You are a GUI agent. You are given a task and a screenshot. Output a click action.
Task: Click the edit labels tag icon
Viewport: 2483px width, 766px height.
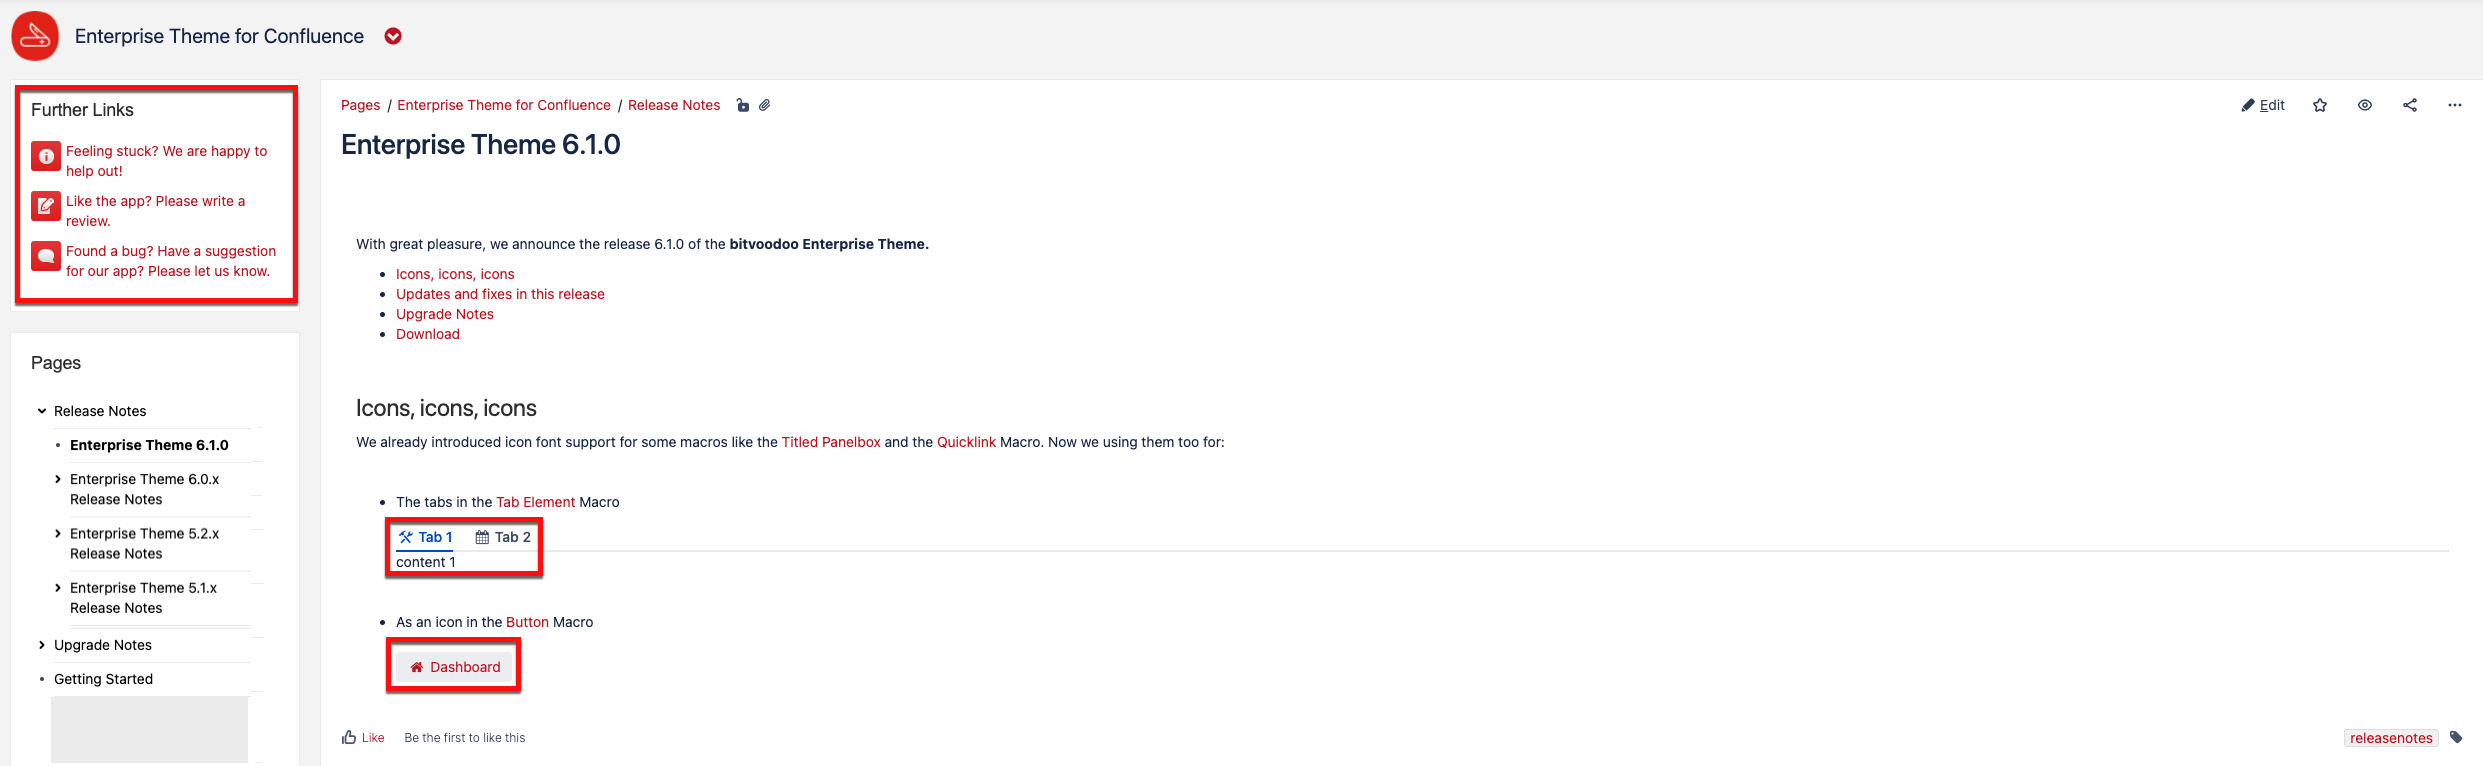click(2456, 738)
